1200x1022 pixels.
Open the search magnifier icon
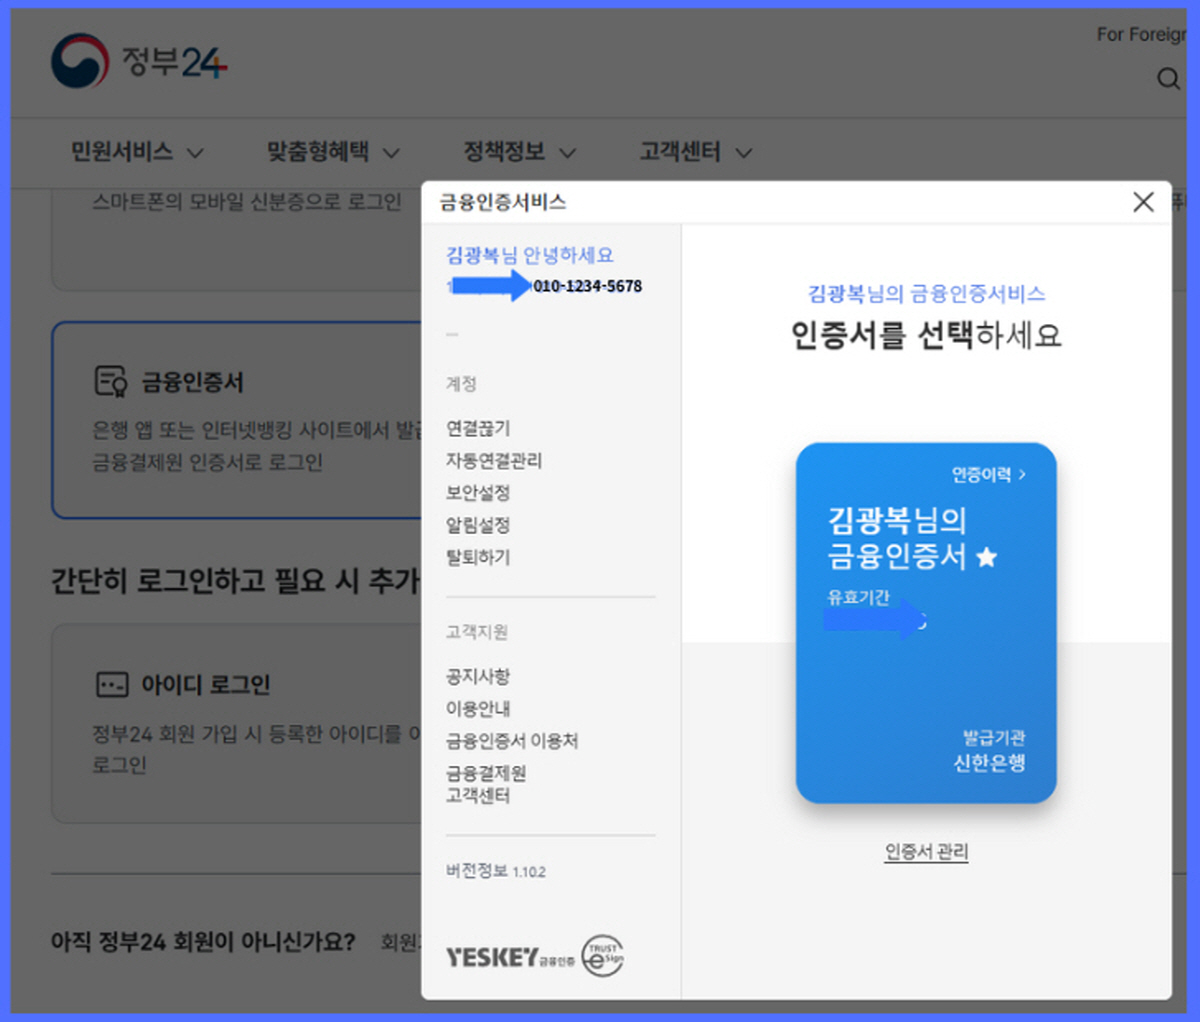[x=1168, y=78]
